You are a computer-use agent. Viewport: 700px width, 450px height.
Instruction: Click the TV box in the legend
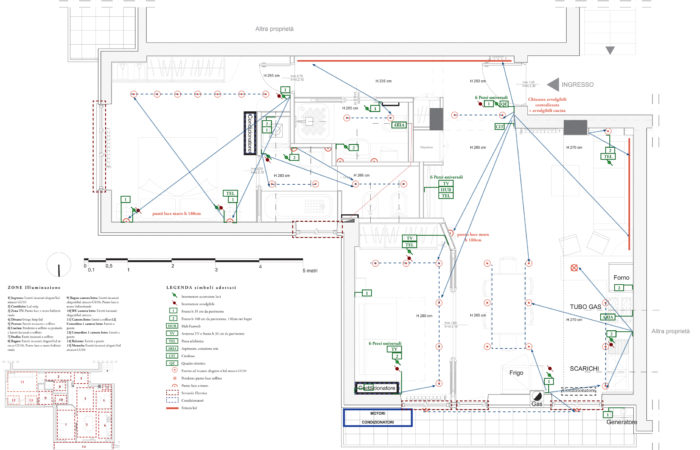pos(172,333)
